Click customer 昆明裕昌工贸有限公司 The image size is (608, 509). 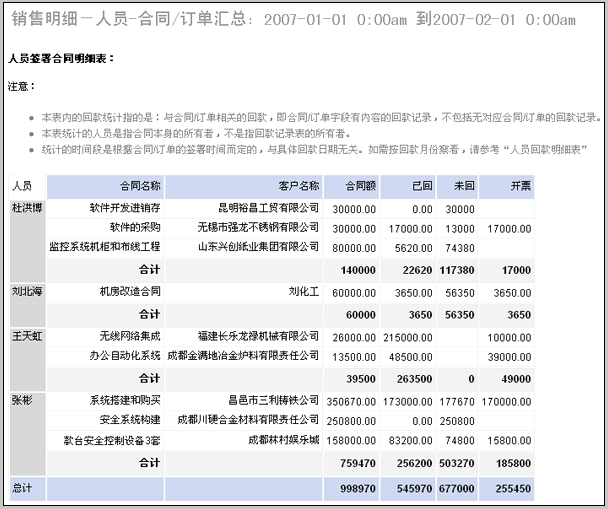point(268,208)
